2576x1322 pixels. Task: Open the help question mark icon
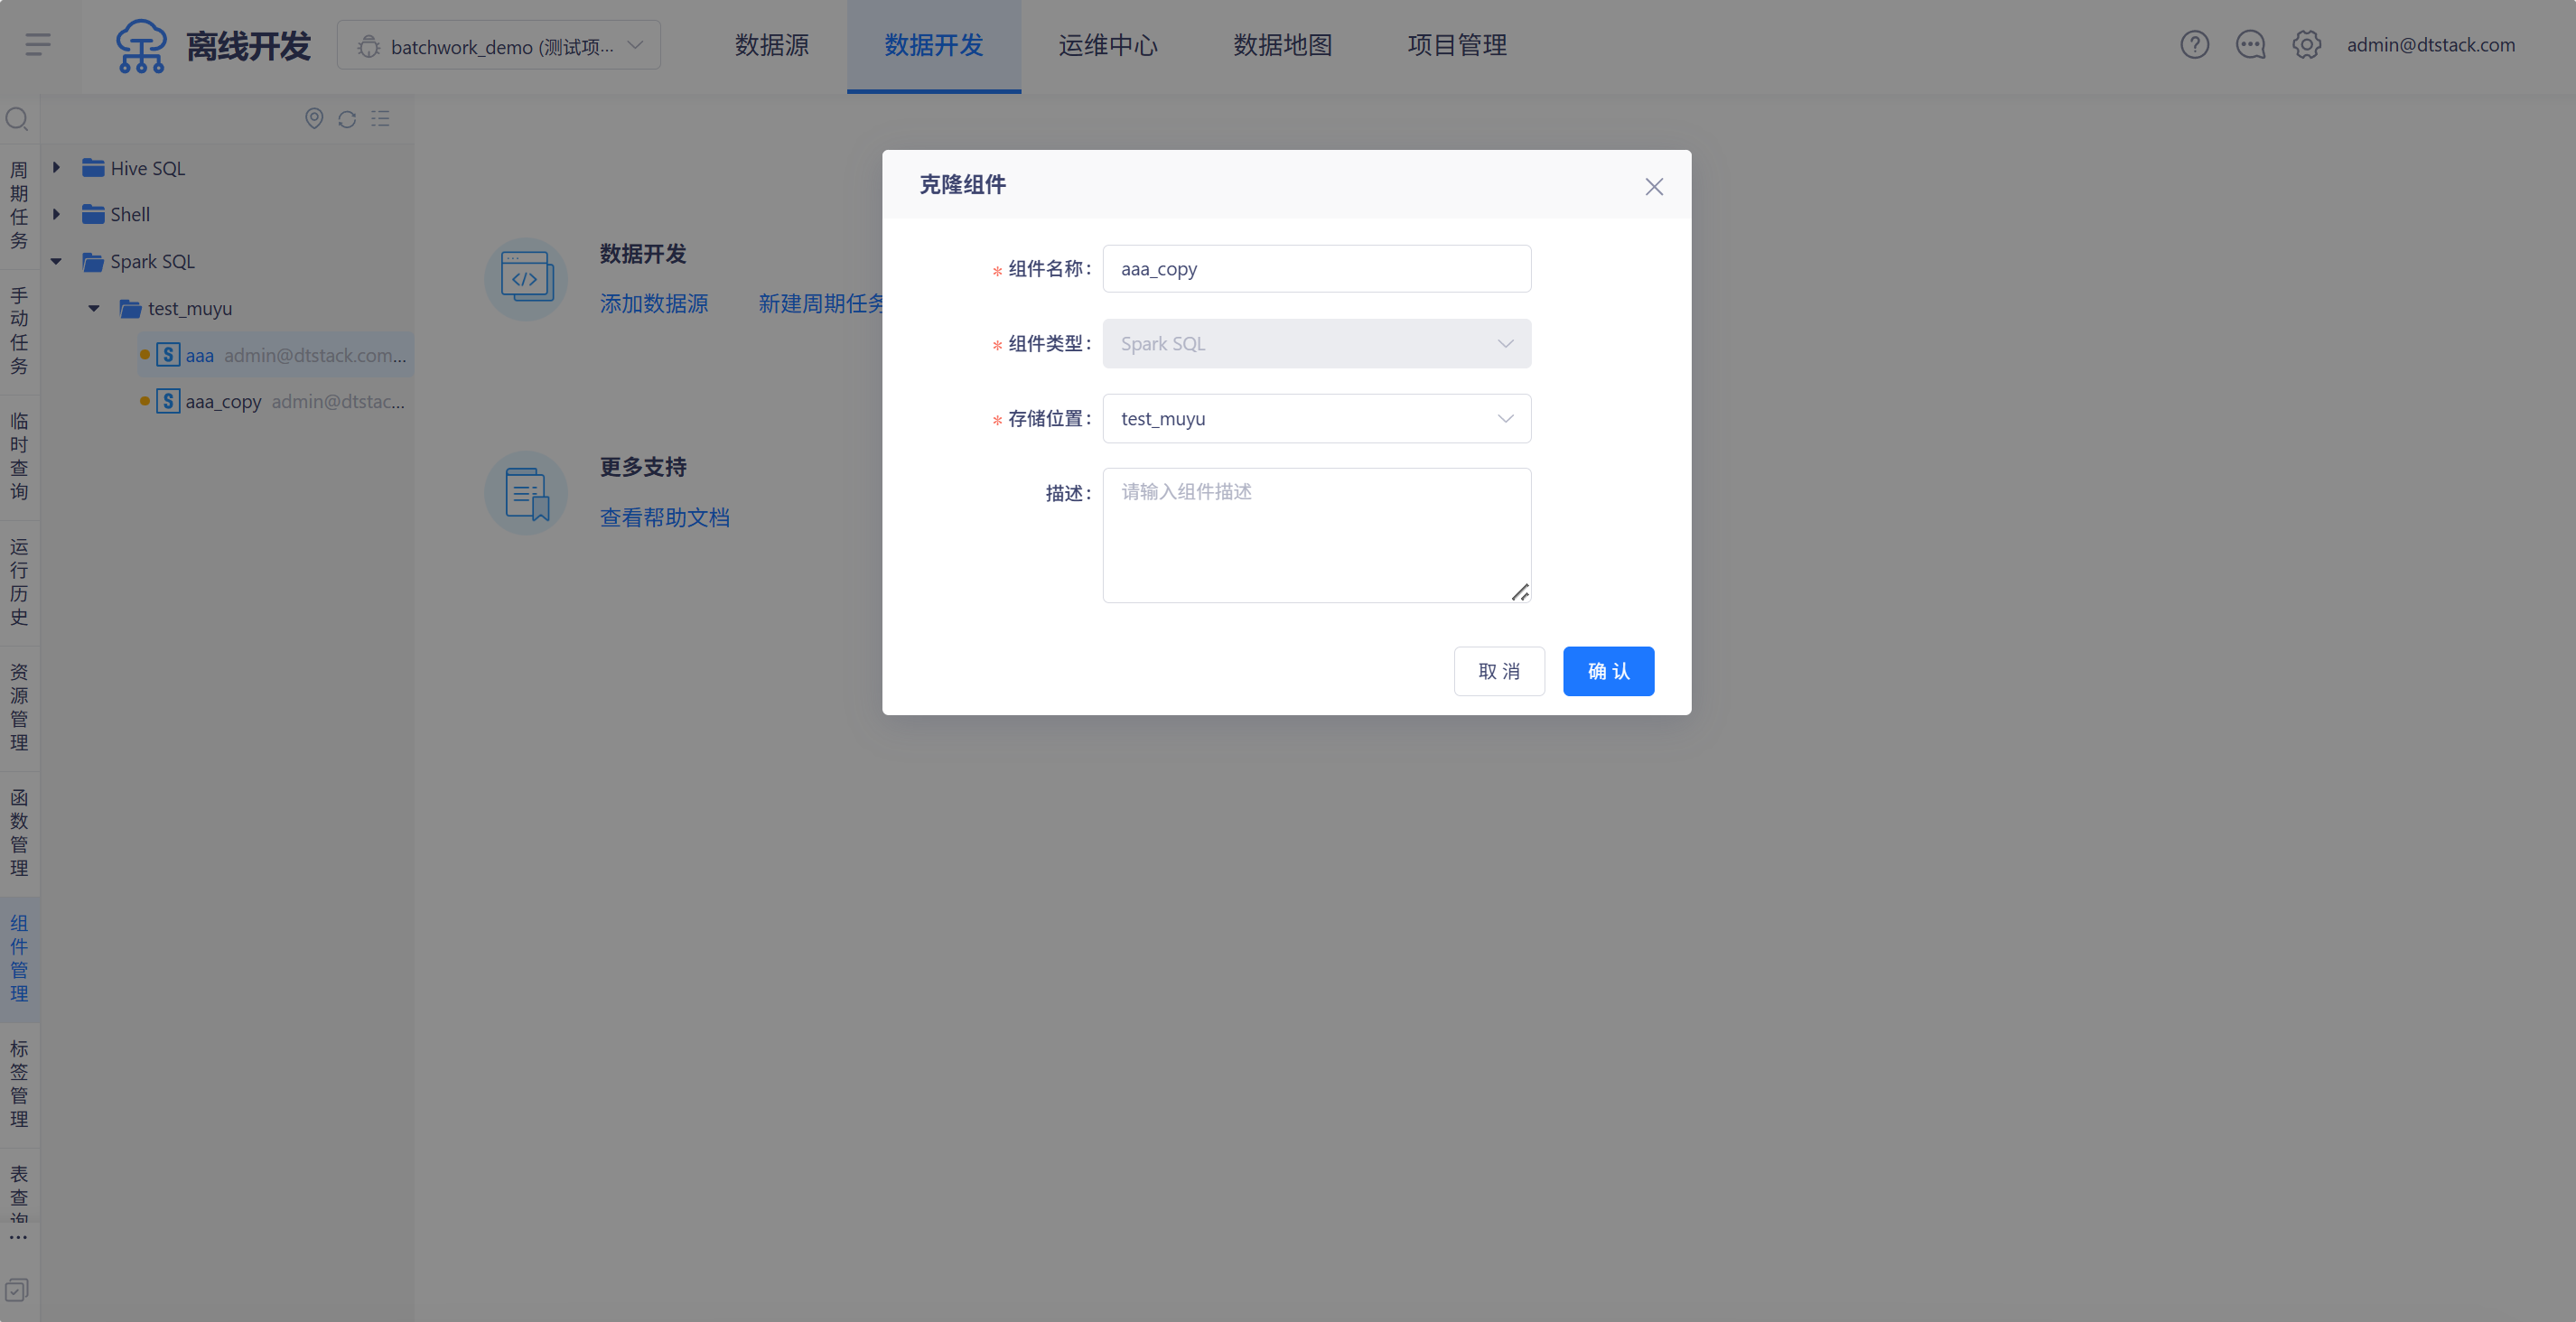[x=2194, y=45]
